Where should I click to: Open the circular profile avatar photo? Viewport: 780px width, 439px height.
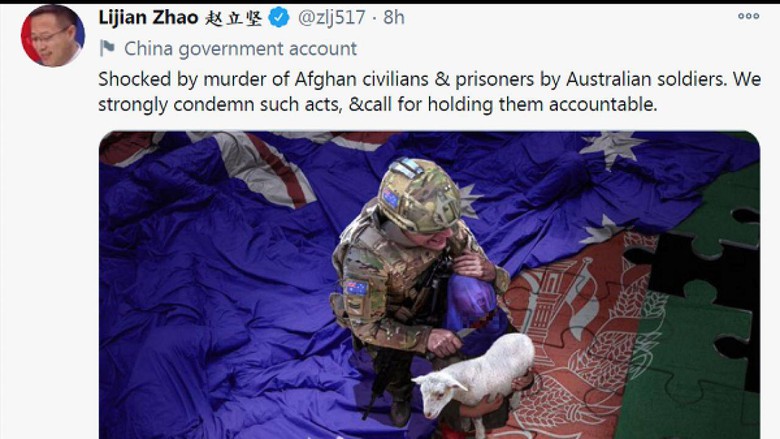[x=53, y=36]
